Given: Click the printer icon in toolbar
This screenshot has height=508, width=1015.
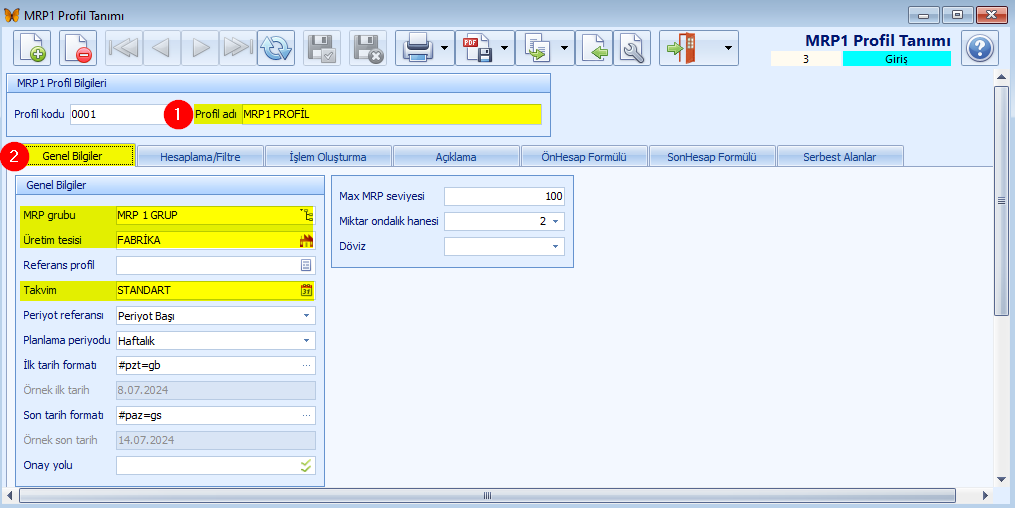Looking at the screenshot, I should pyautogui.click(x=416, y=48).
